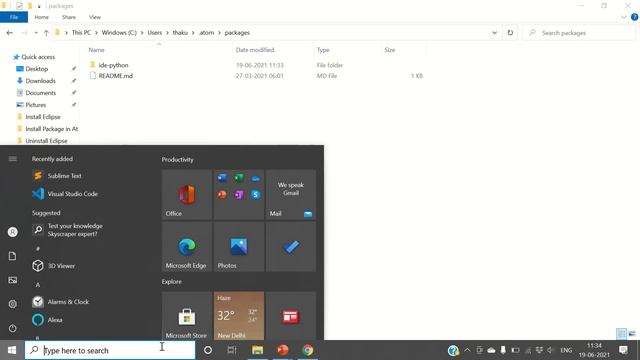Viewport: 640px width, 360px height.
Task: Click thaku in the address path
Action: 180,33
